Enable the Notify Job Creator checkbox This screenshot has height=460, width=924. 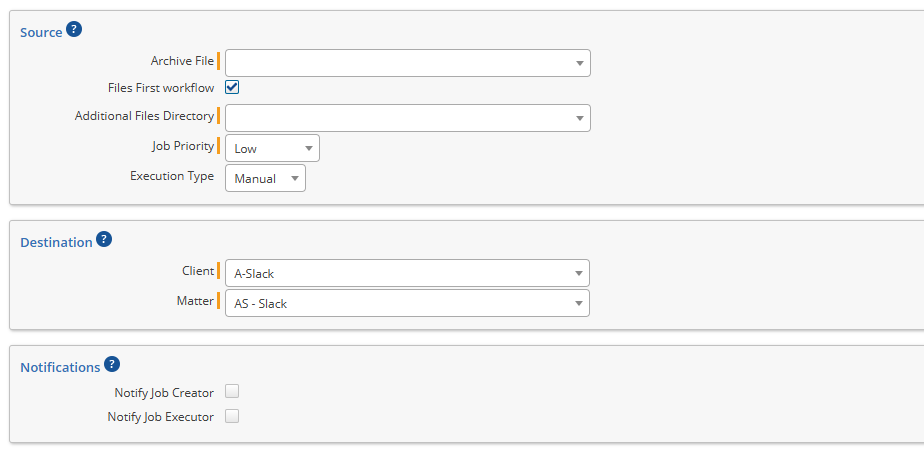pos(232,392)
